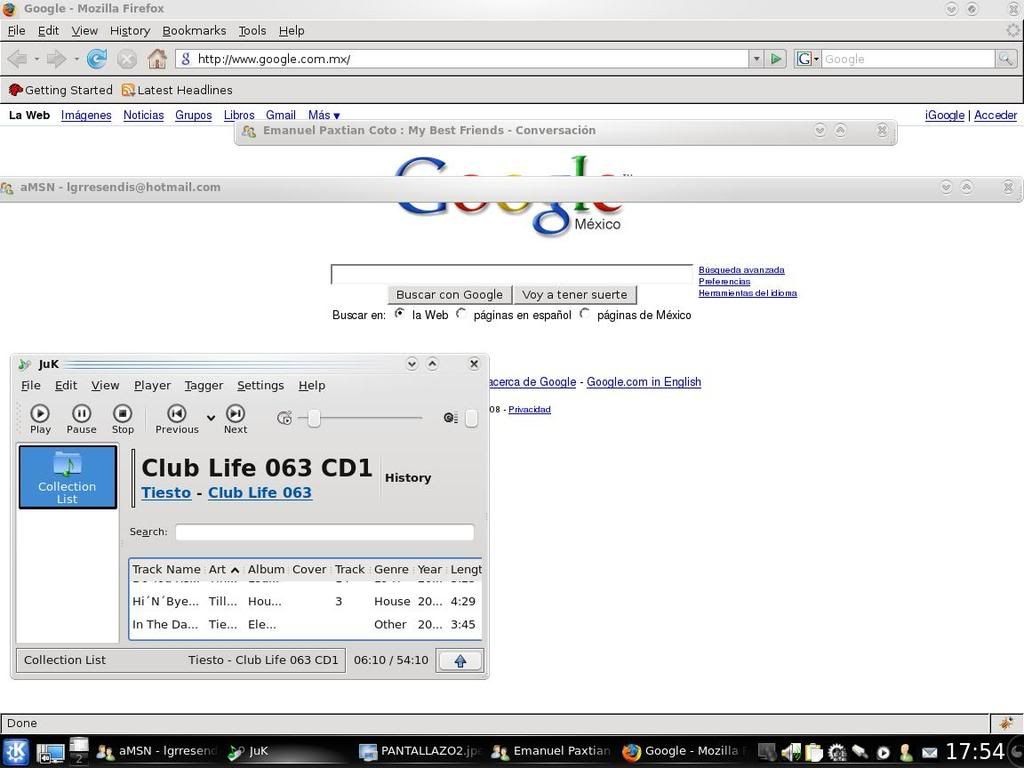Go to Previous track in JuK
The height and width of the screenshot is (768, 1024).
[176, 419]
